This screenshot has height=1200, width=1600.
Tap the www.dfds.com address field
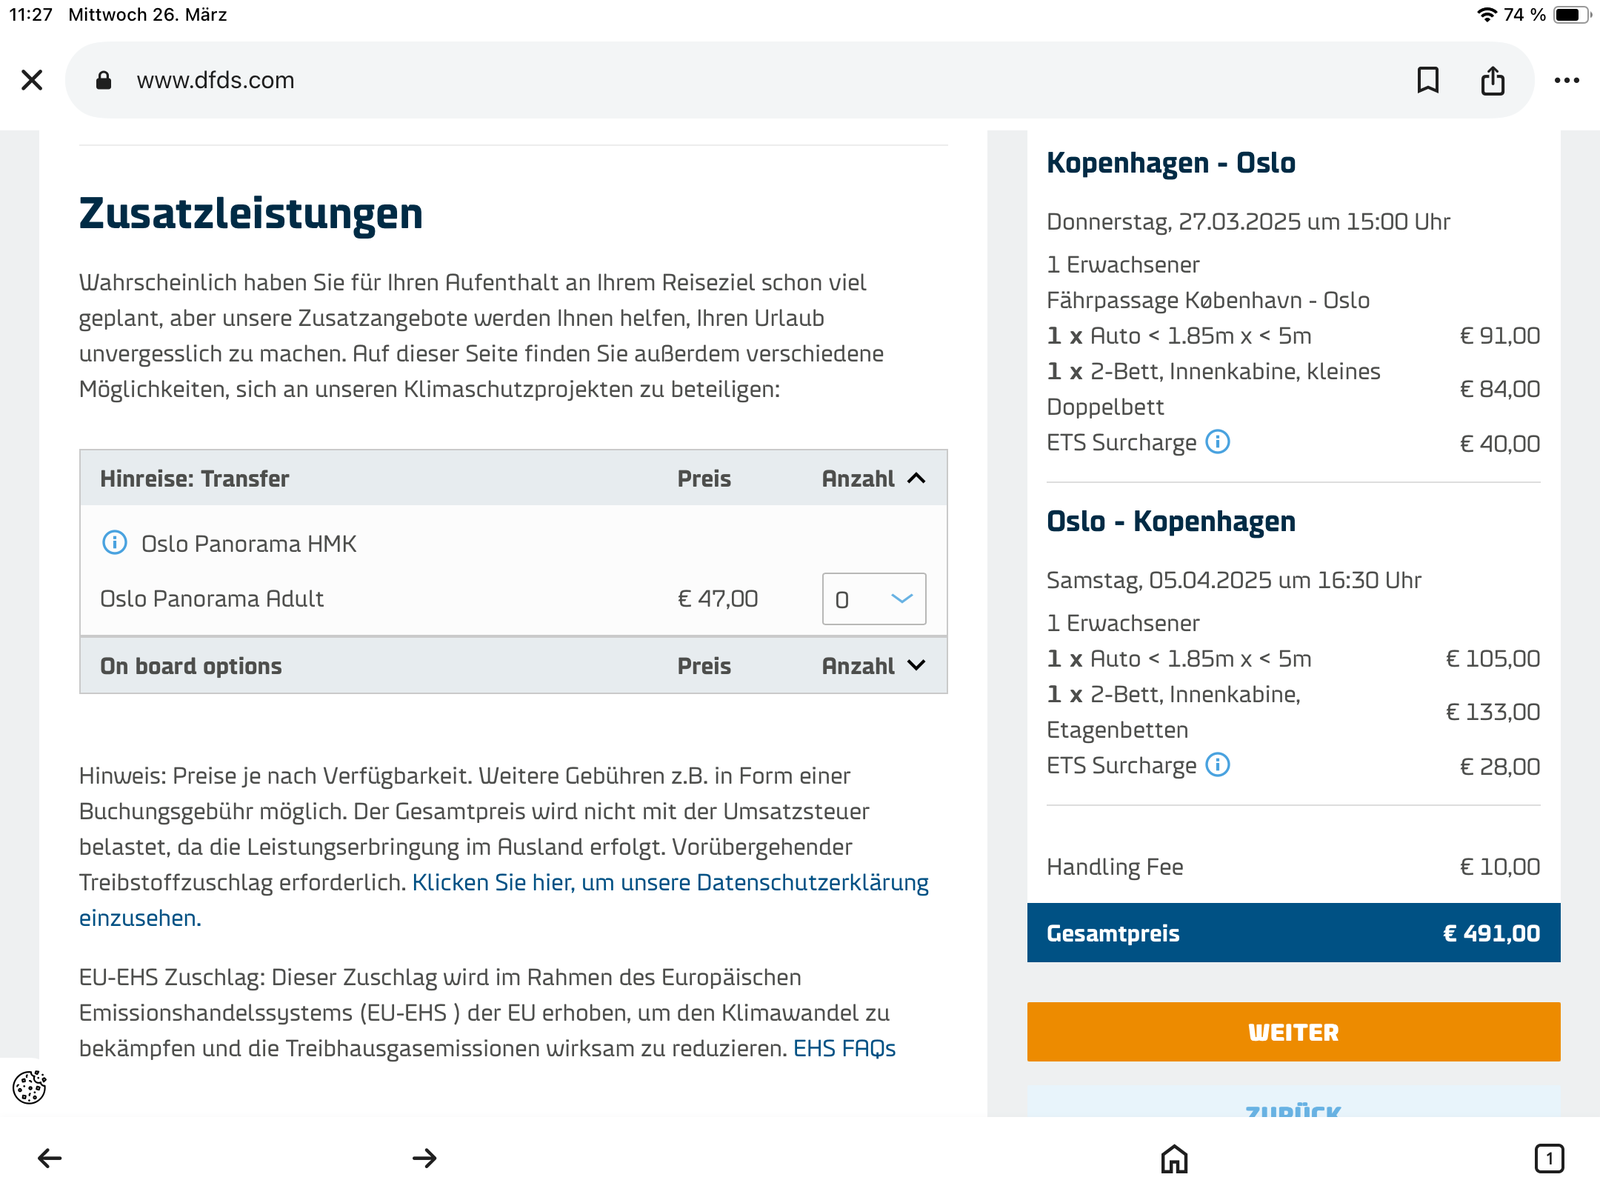coord(700,80)
